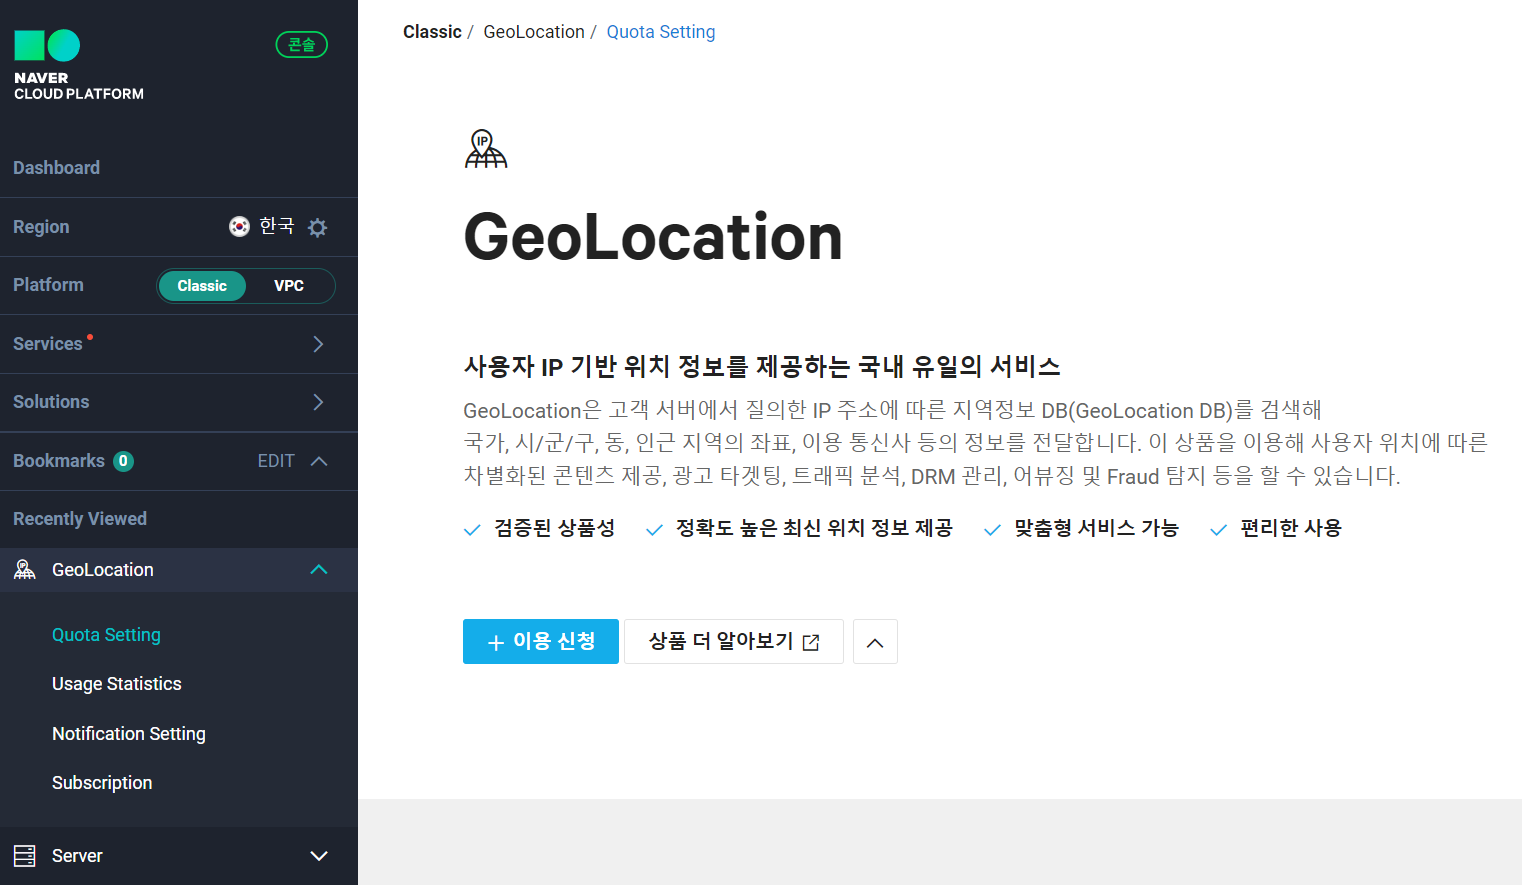
Task: Open the Dashboard menu
Action: point(56,168)
